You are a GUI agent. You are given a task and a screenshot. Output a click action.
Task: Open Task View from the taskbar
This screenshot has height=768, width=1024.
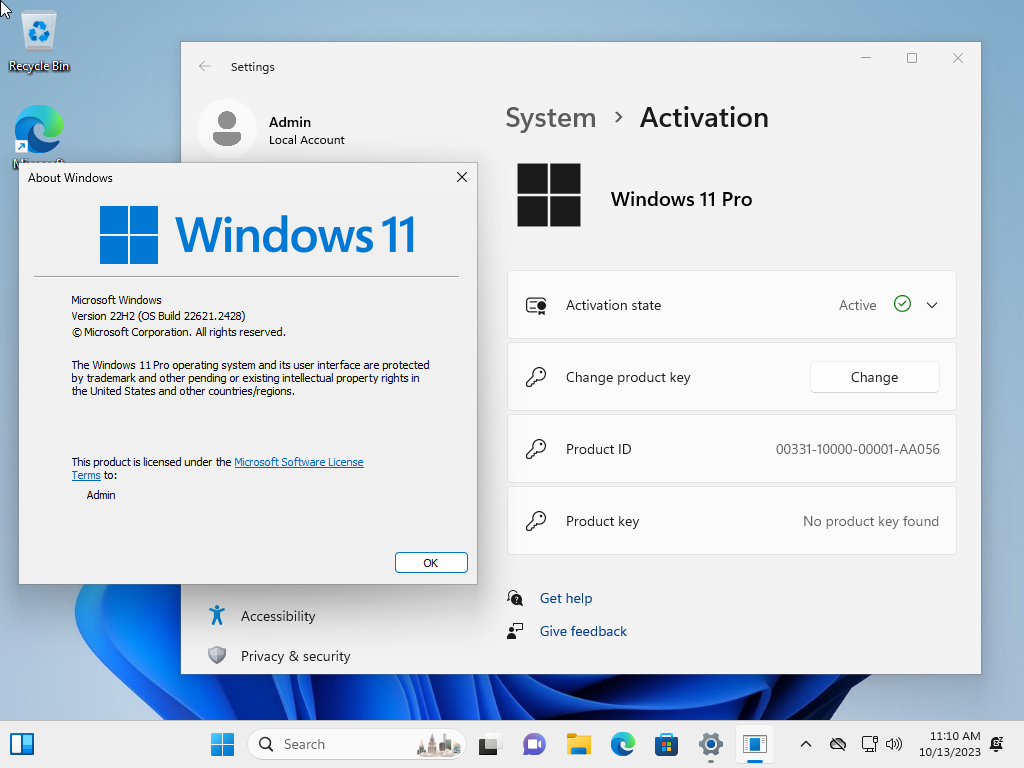490,744
